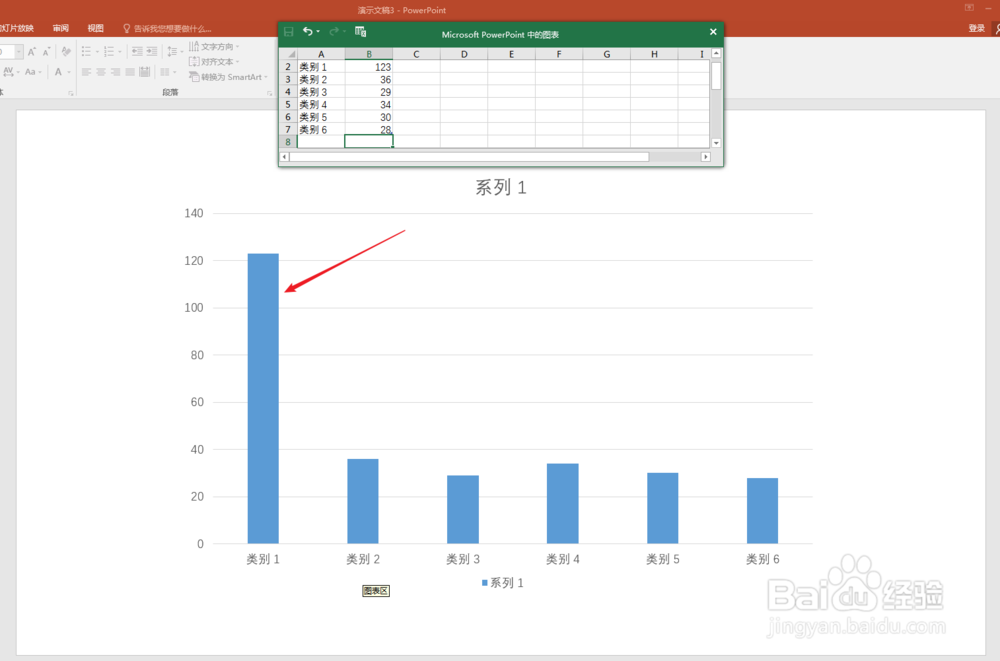The image size is (1000, 661).
Task: Open the 对齐文本 align text dropdown
Action: [214, 61]
